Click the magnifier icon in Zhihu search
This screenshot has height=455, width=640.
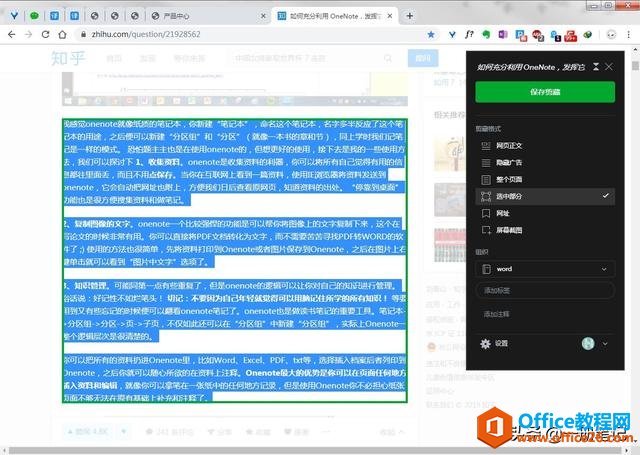388,58
